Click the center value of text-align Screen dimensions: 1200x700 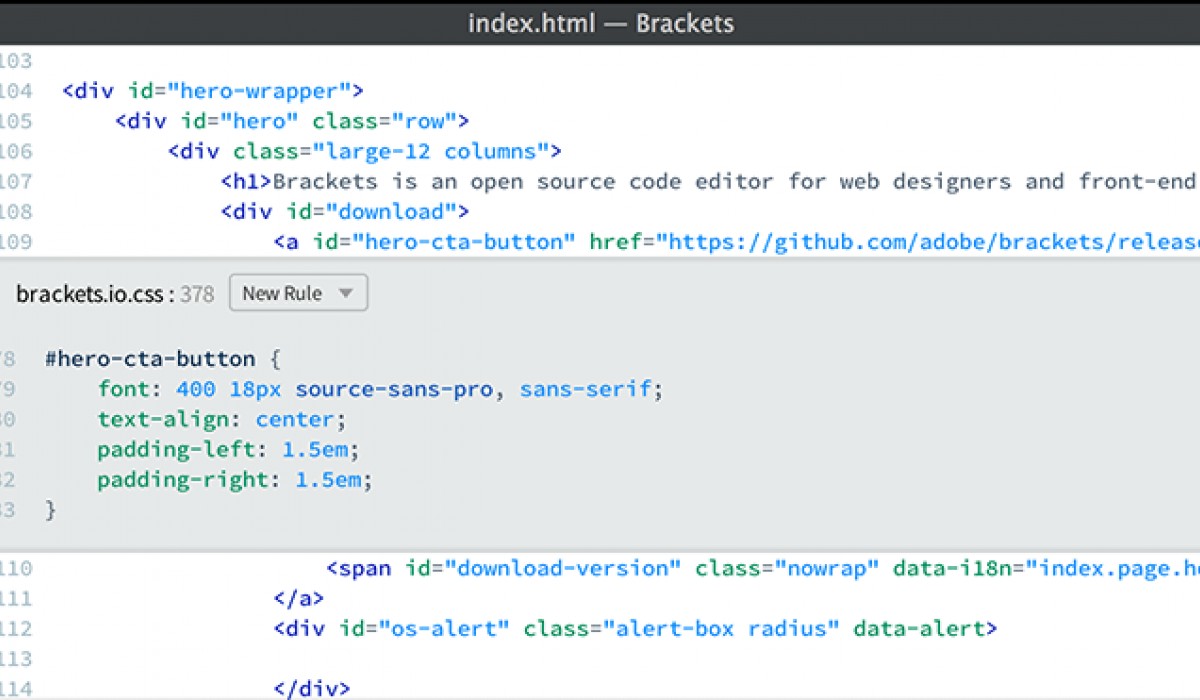coord(295,418)
